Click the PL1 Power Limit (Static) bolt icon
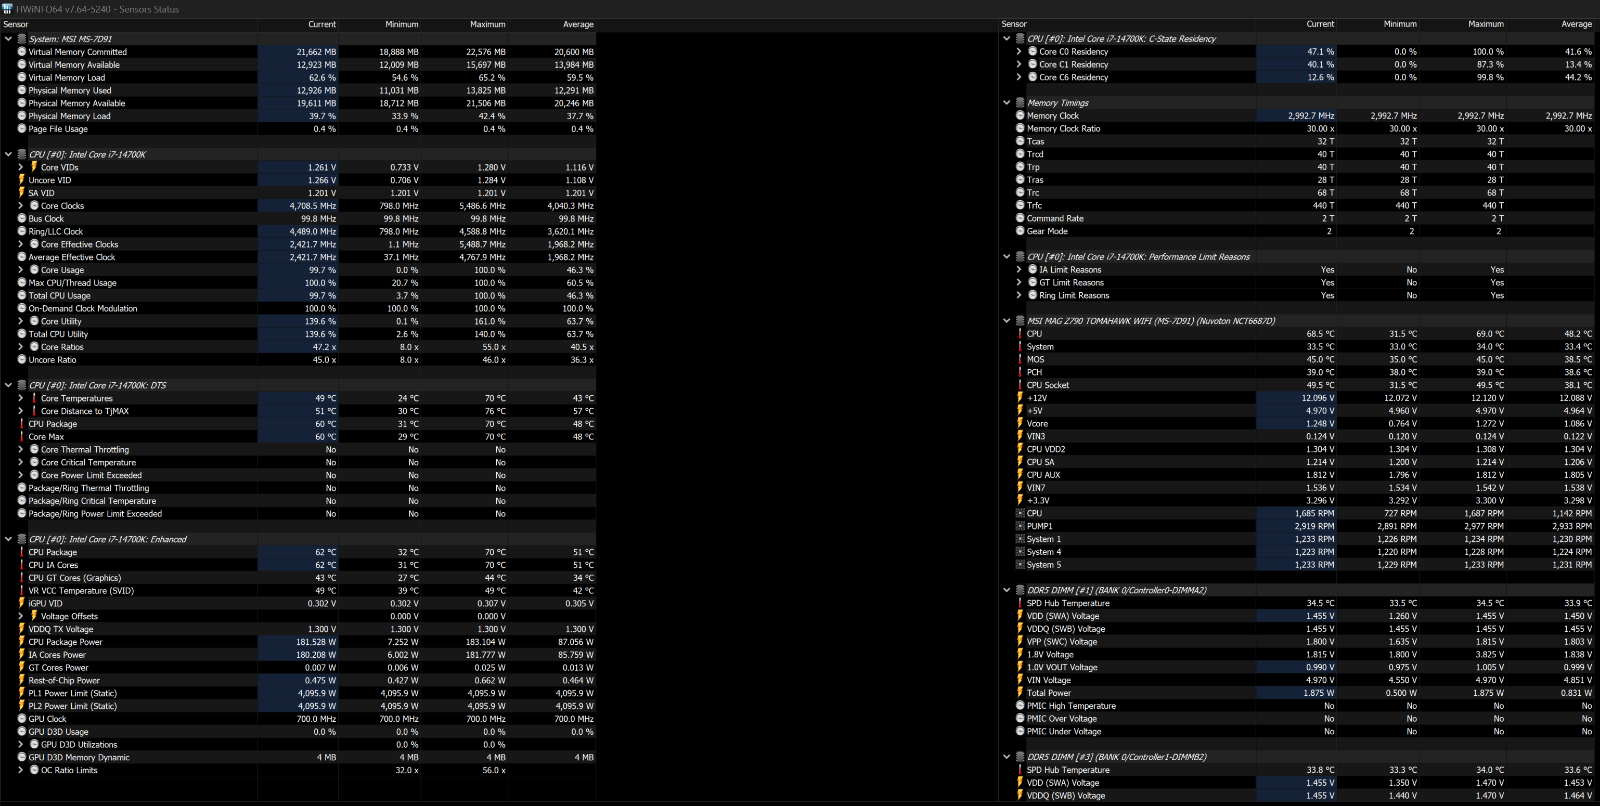The width and height of the screenshot is (1600, 806). [x=22, y=693]
